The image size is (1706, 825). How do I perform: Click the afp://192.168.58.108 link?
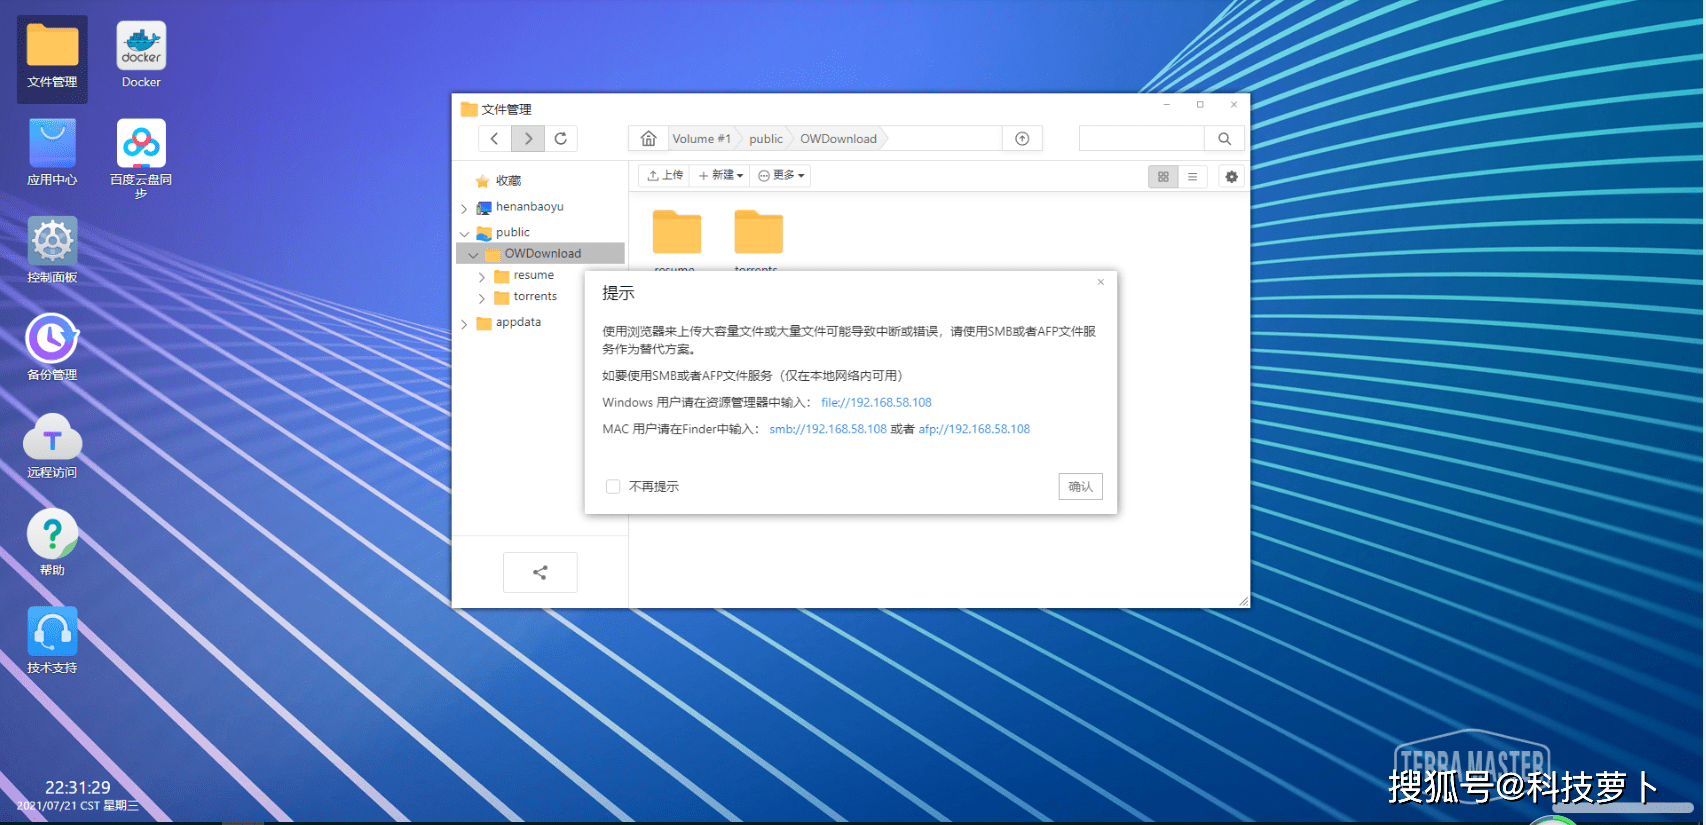click(974, 430)
